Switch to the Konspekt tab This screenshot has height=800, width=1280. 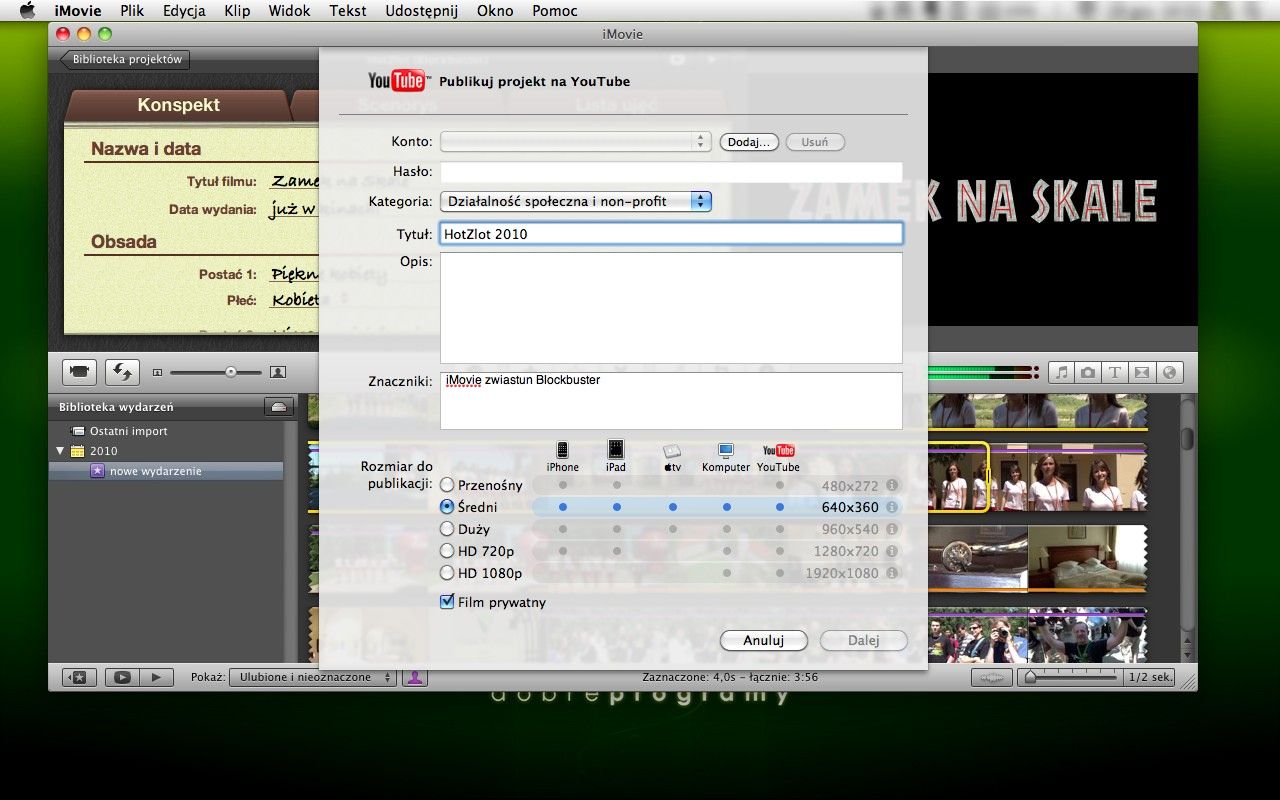click(x=178, y=104)
